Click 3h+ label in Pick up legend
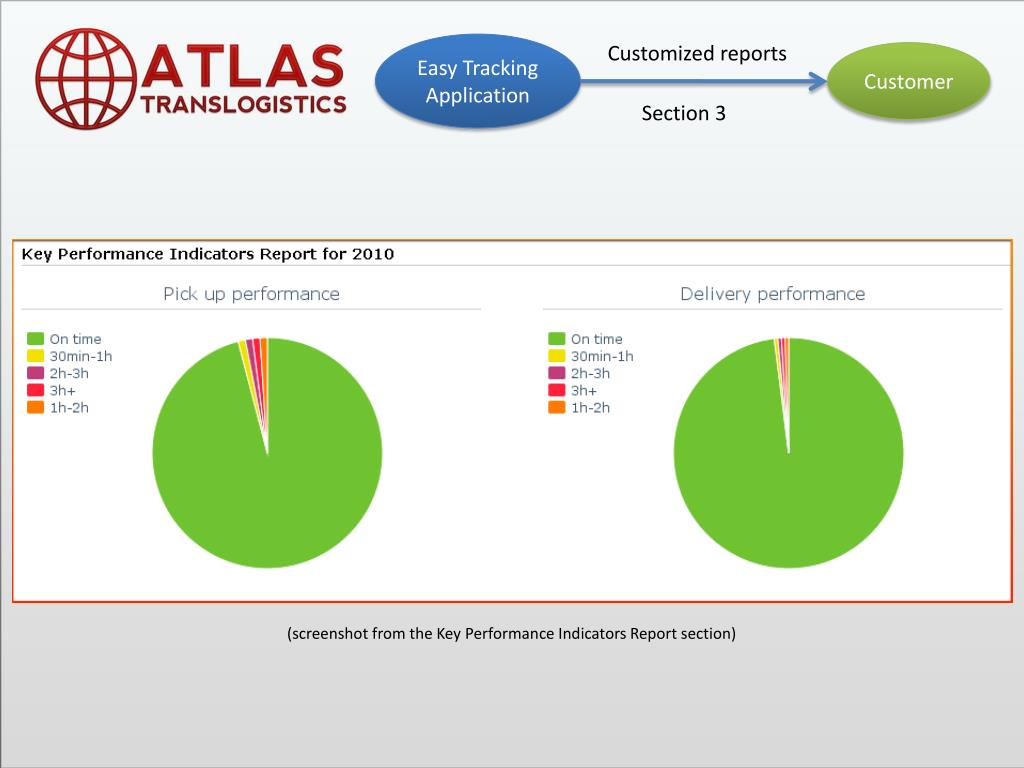The width and height of the screenshot is (1024, 768). pyautogui.click(x=63, y=391)
